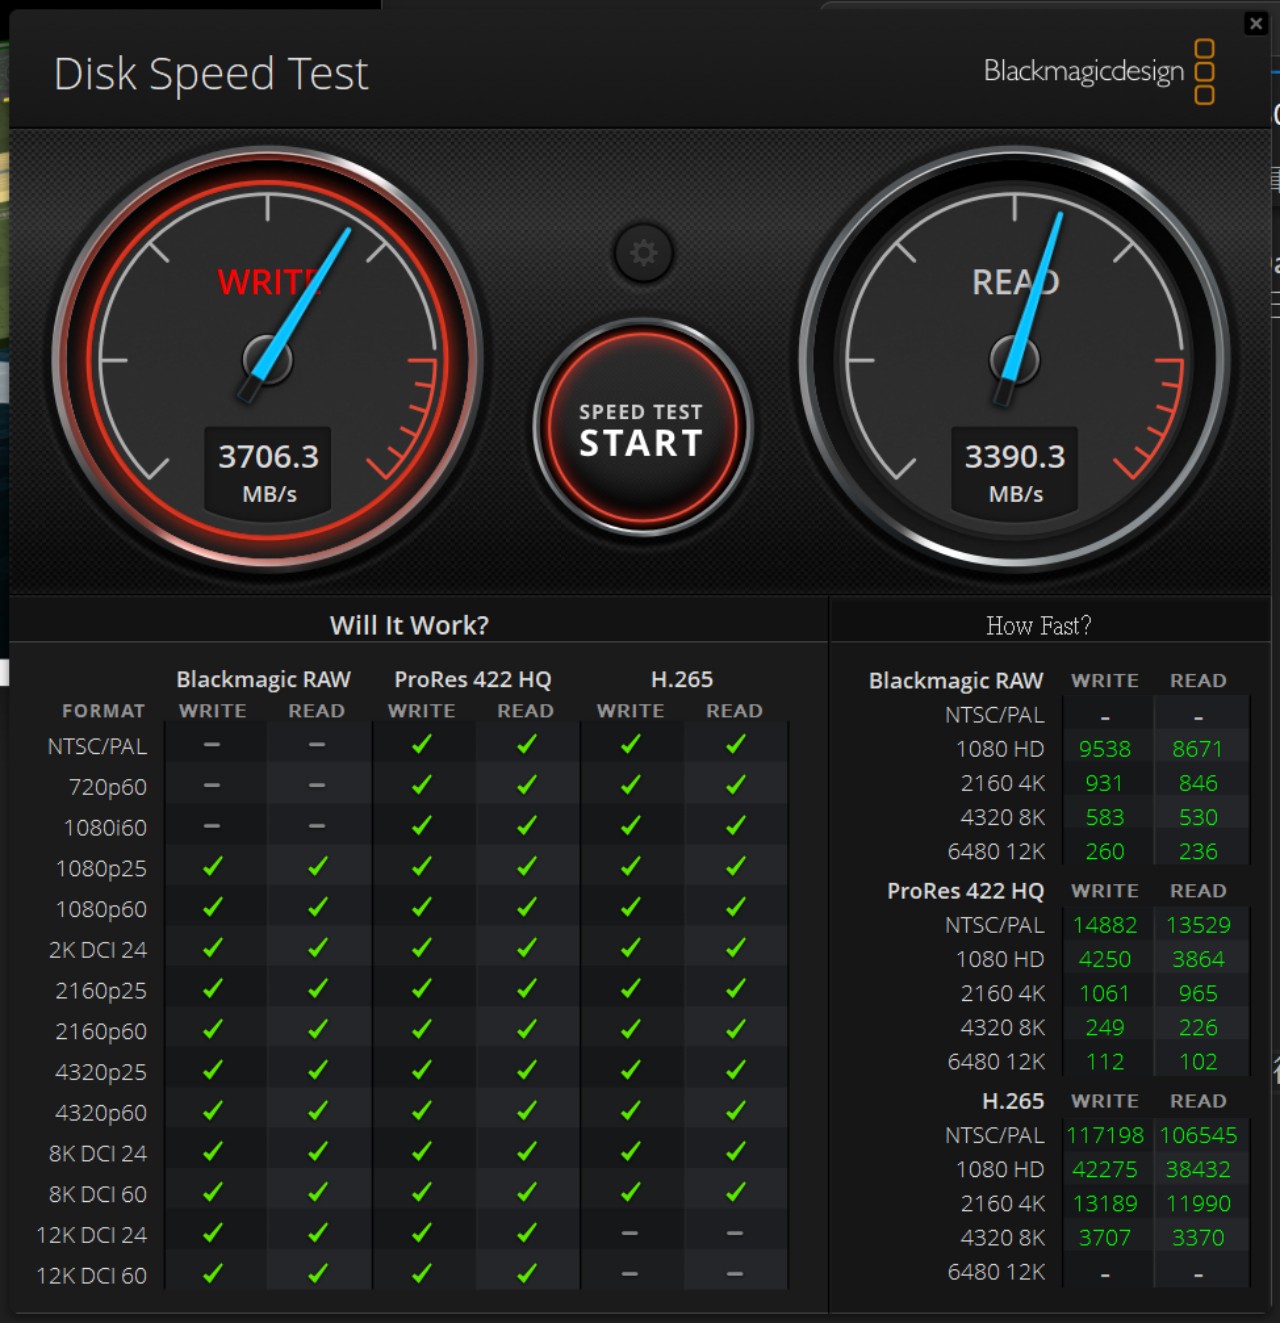Click 2160p25 Blackmagic RAW read checkmark

pos(317,988)
